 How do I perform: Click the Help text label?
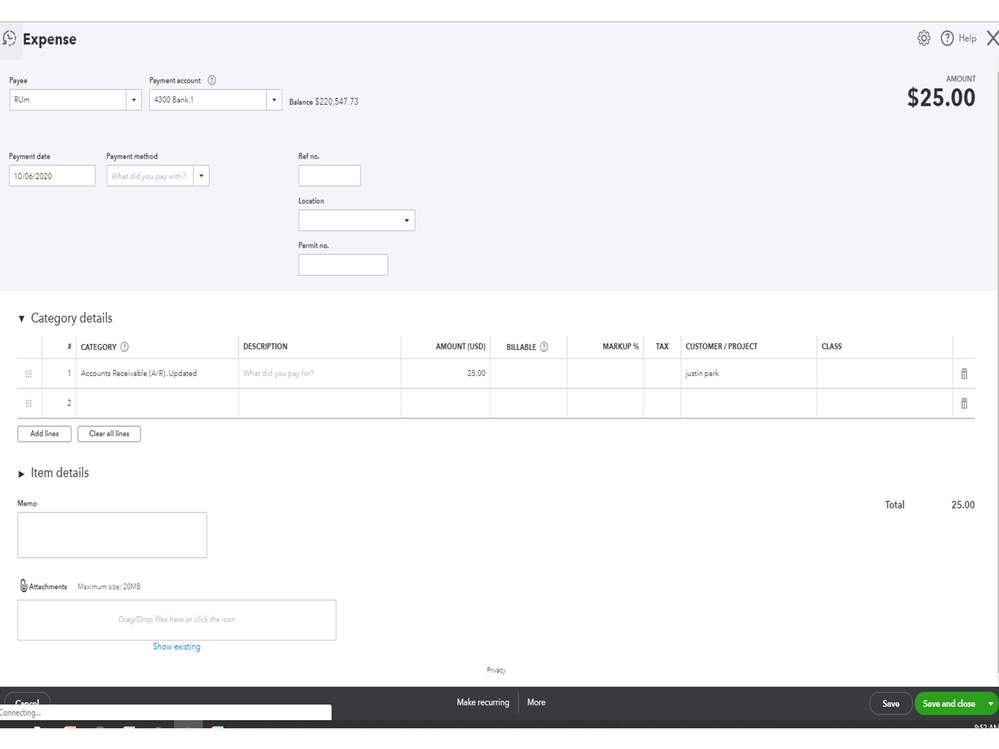coord(967,38)
